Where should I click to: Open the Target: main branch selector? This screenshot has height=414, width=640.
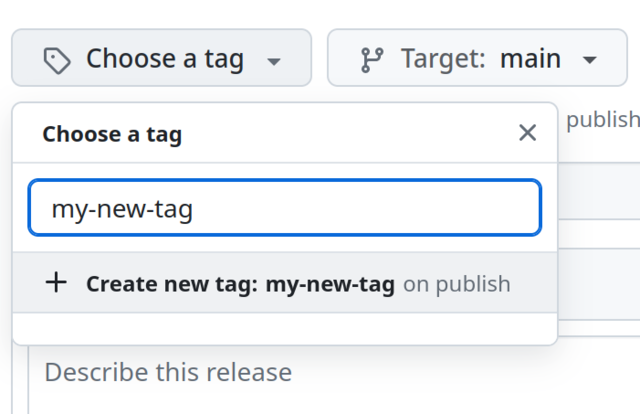pos(476,59)
